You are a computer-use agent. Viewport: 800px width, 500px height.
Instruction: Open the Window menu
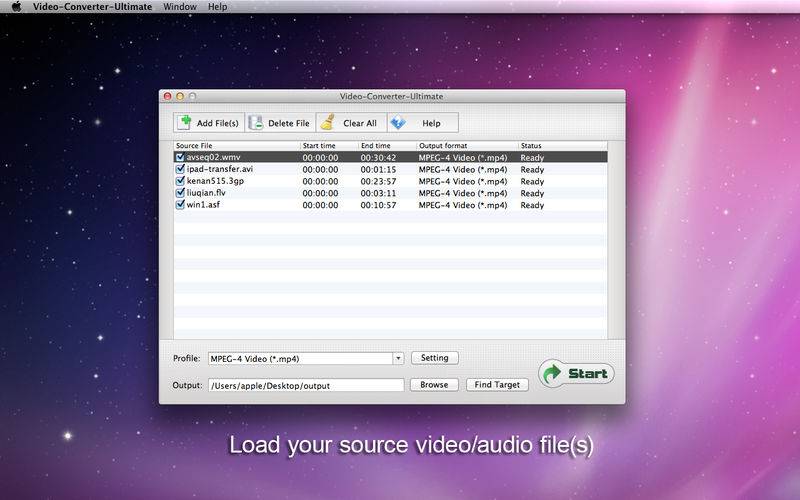point(180,7)
